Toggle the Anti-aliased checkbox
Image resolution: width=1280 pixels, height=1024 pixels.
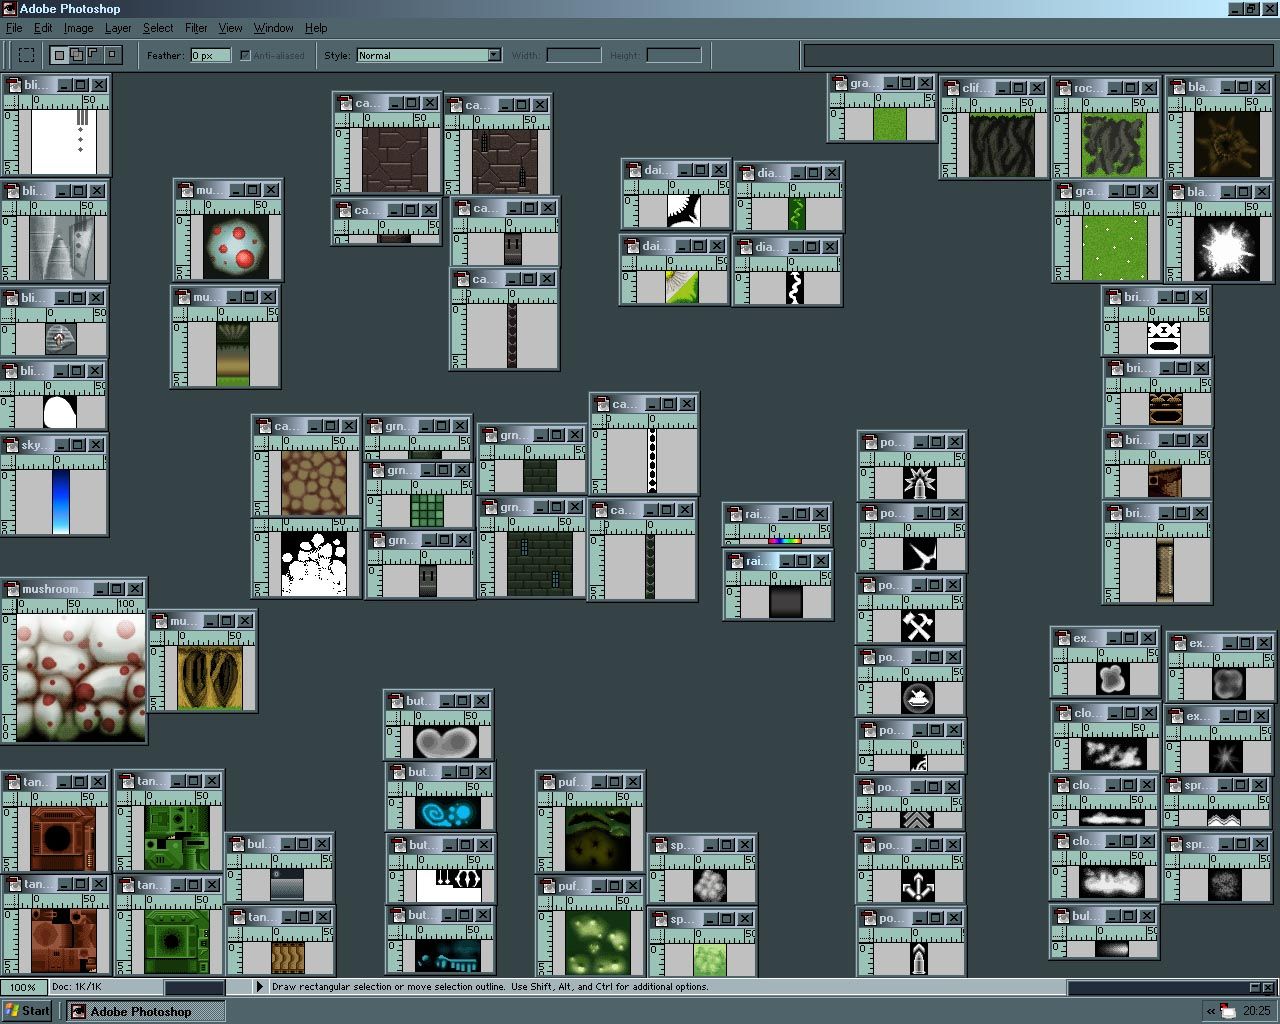click(245, 55)
